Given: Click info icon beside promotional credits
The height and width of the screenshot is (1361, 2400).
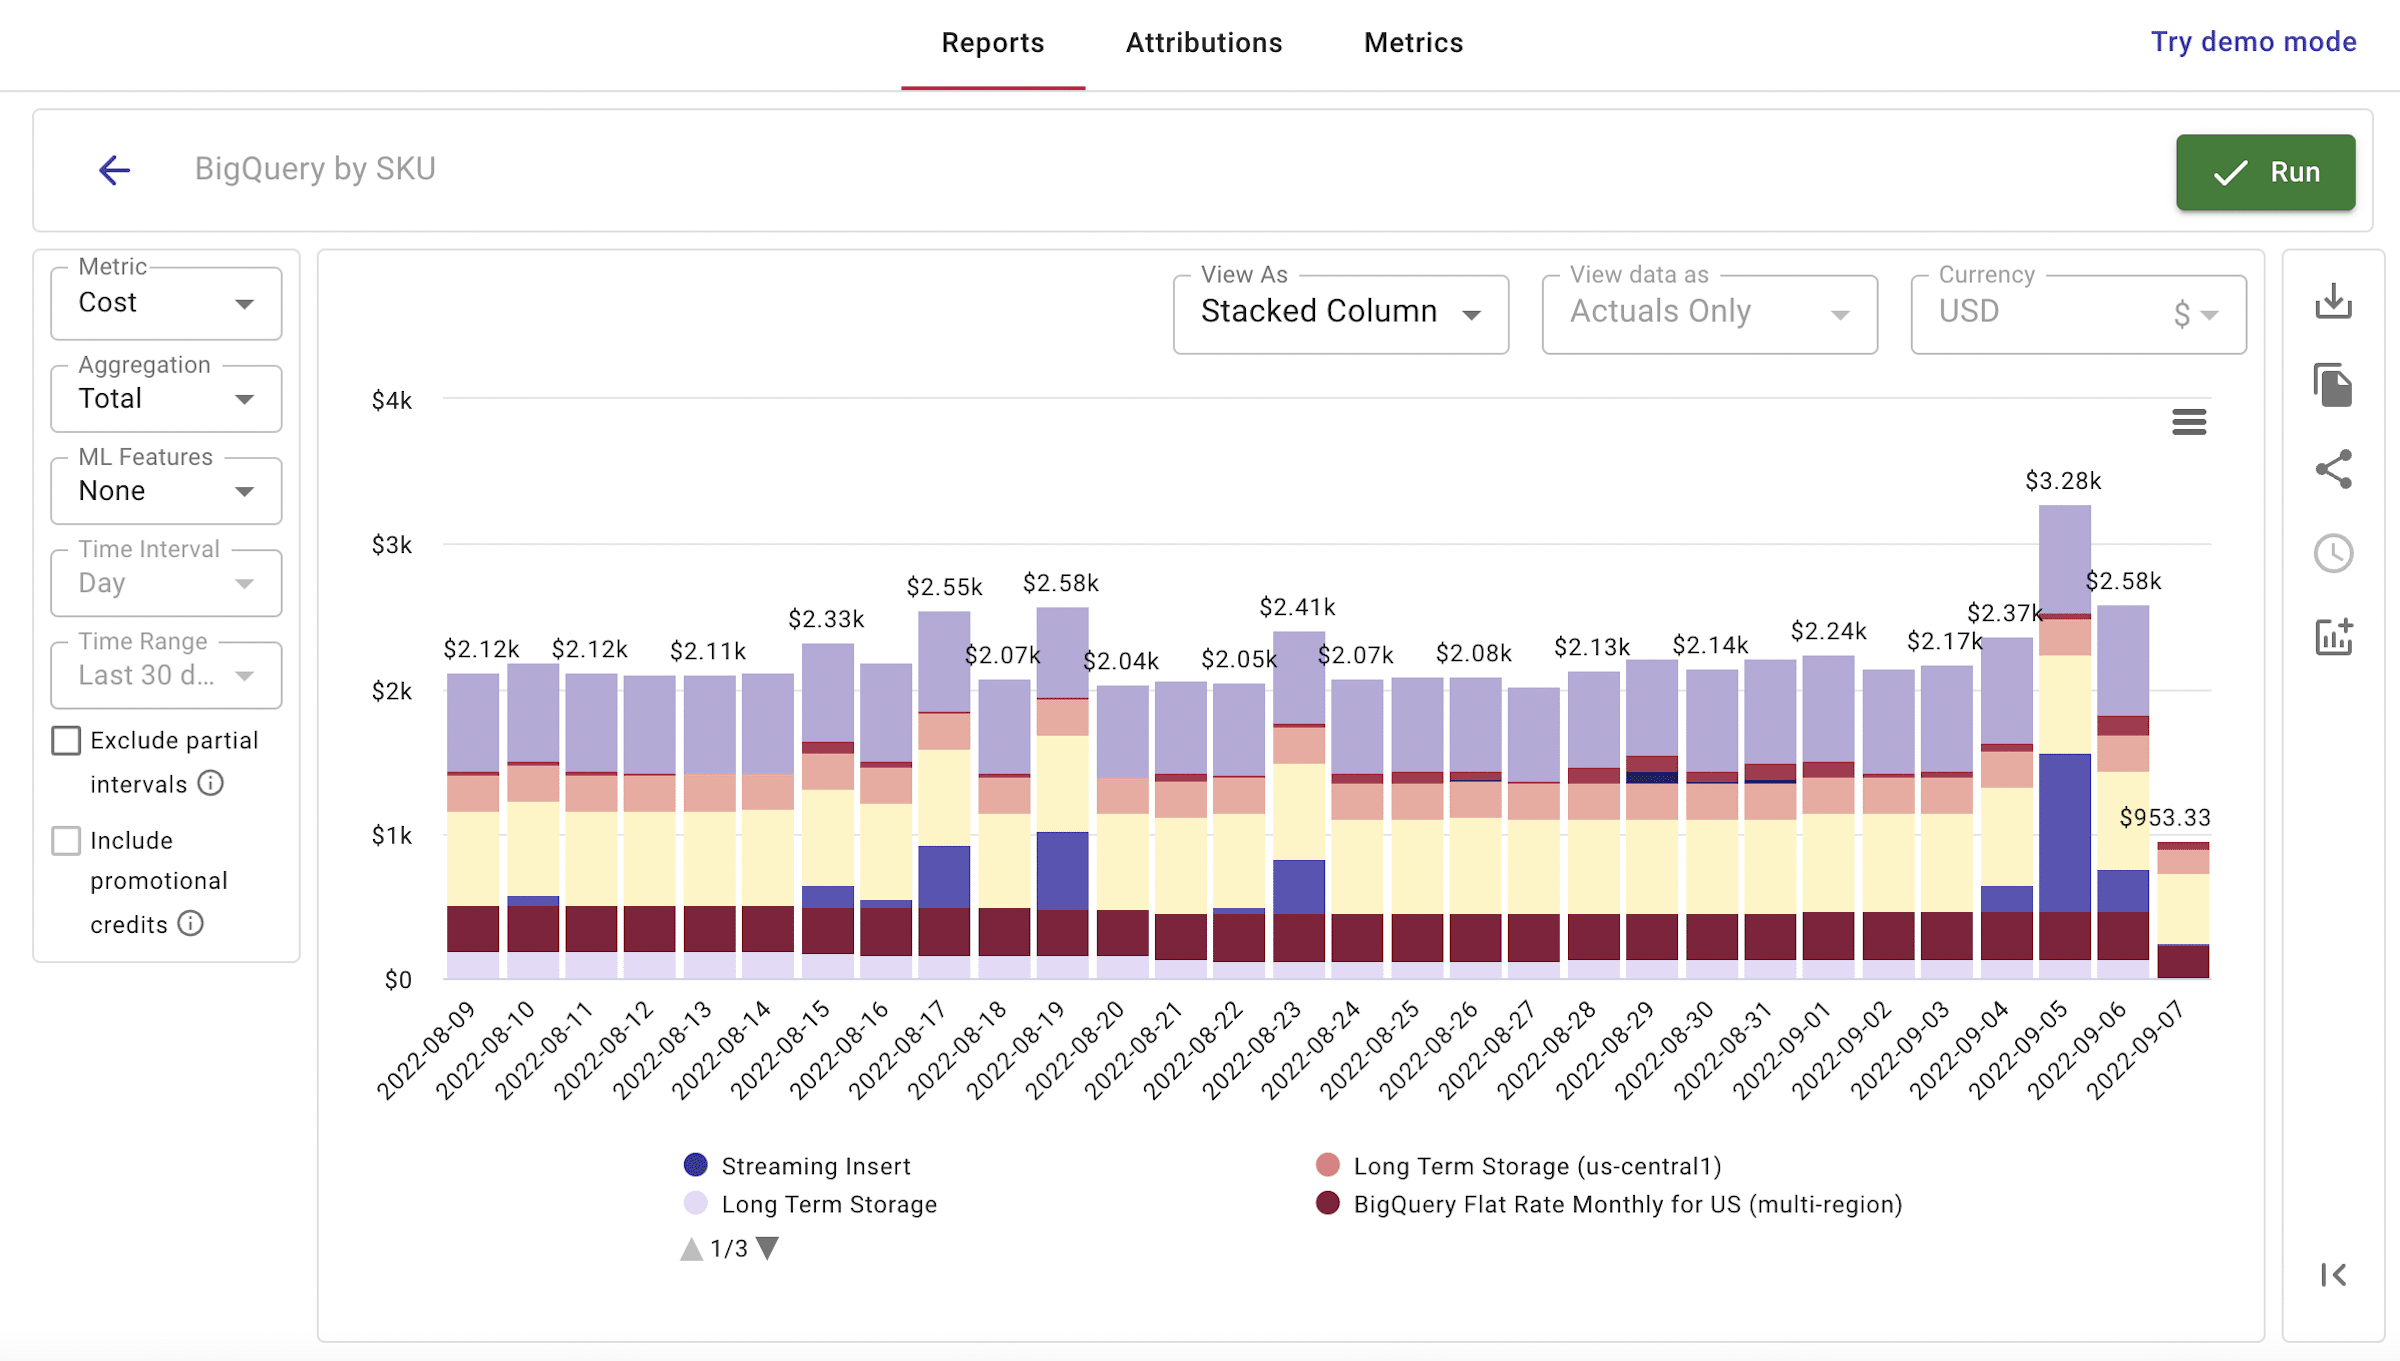Looking at the screenshot, I should pyautogui.click(x=190, y=923).
